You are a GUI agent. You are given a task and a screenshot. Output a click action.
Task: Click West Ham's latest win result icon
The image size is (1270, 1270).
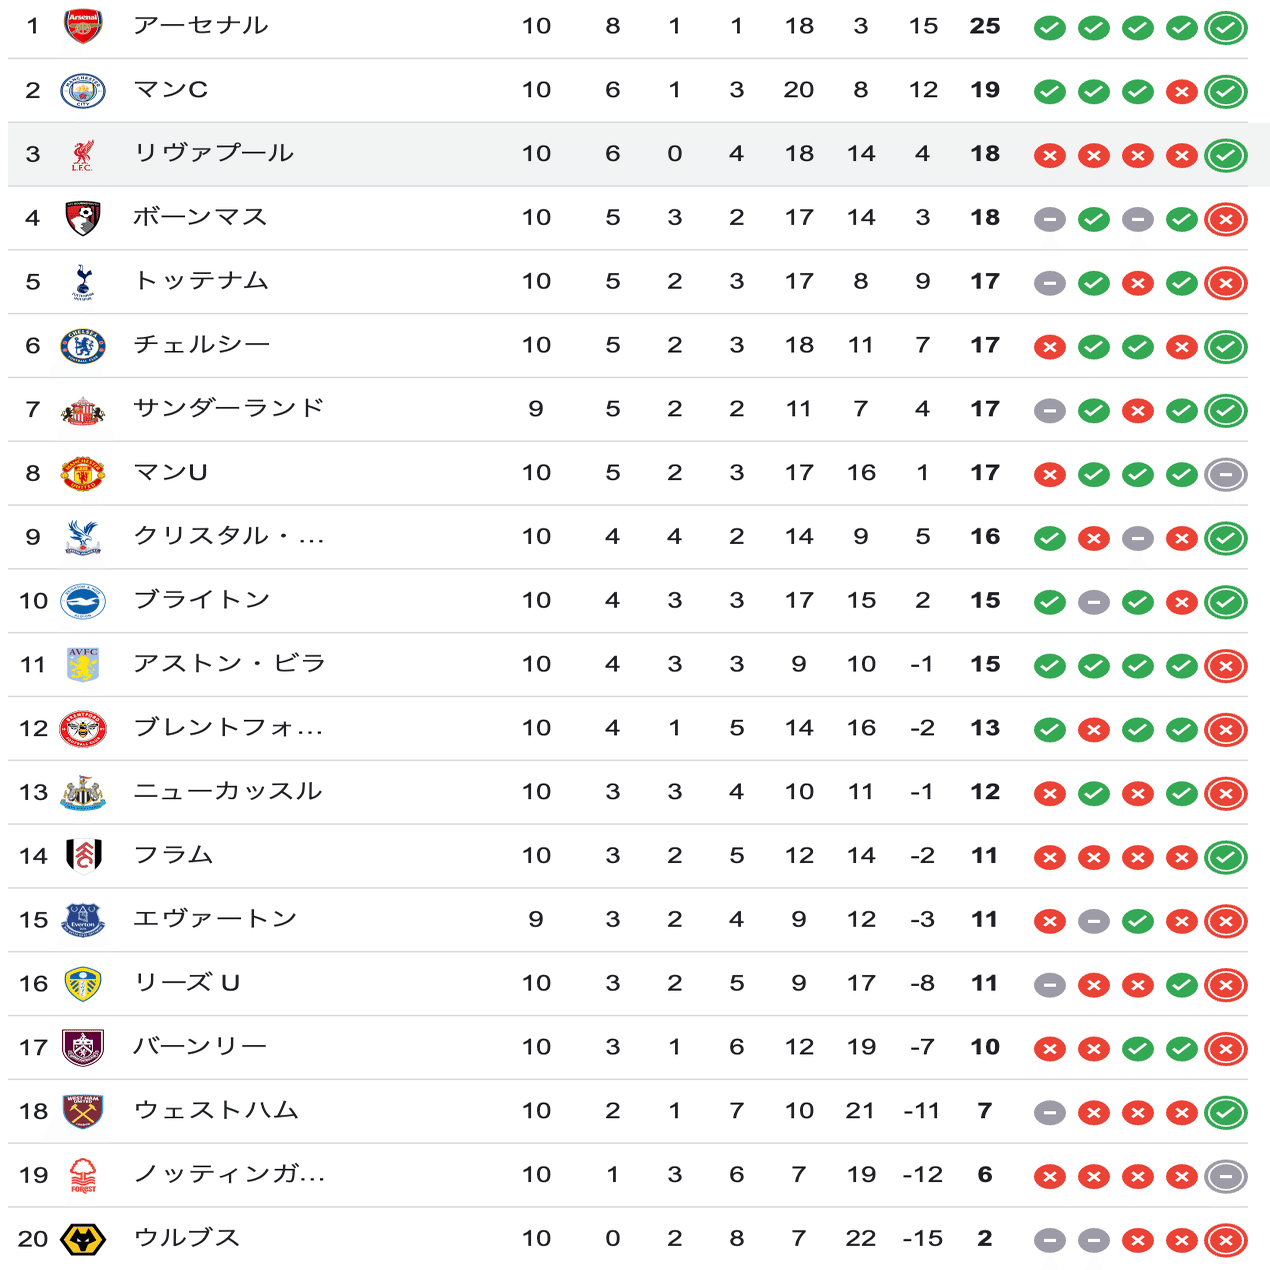click(1224, 1110)
